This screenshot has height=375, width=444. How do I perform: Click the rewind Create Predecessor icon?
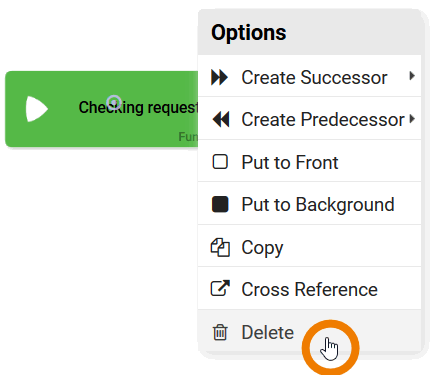221,119
